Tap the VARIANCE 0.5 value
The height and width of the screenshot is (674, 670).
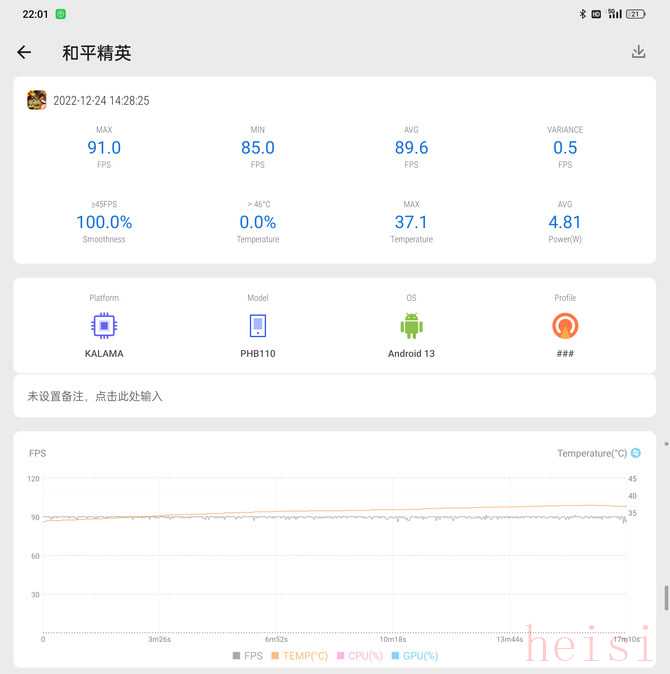pos(565,148)
